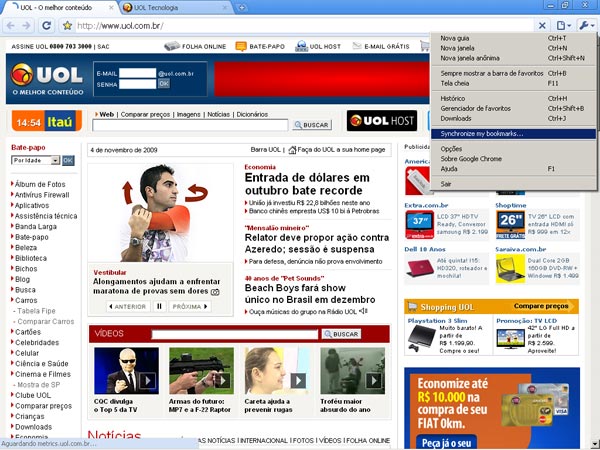Click Compare preços in Shopping UOL
The height and width of the screenshot is (450, 600).
[x=541, y=306]
